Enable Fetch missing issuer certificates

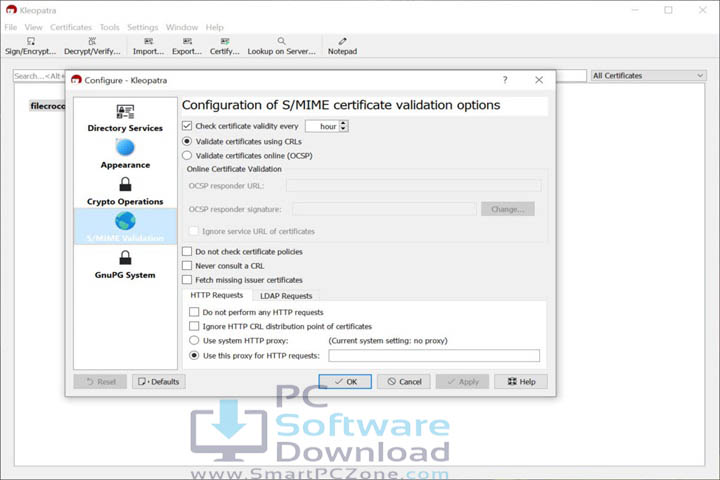pyautogui.click(x=187, y=279)
